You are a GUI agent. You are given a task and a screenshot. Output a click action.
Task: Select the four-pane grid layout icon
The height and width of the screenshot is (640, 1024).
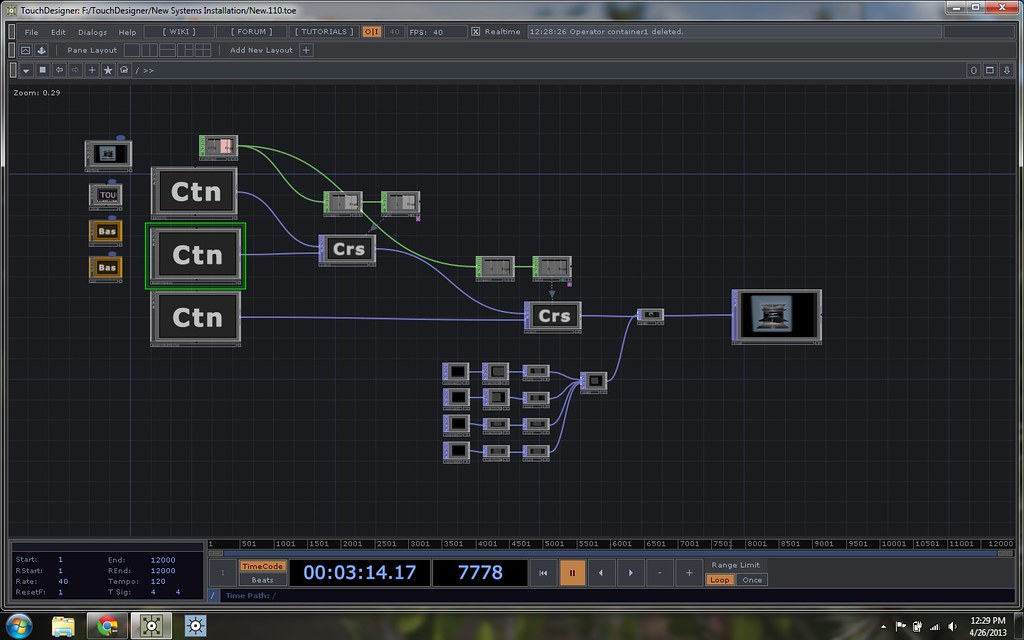click(x=204, y=50)
